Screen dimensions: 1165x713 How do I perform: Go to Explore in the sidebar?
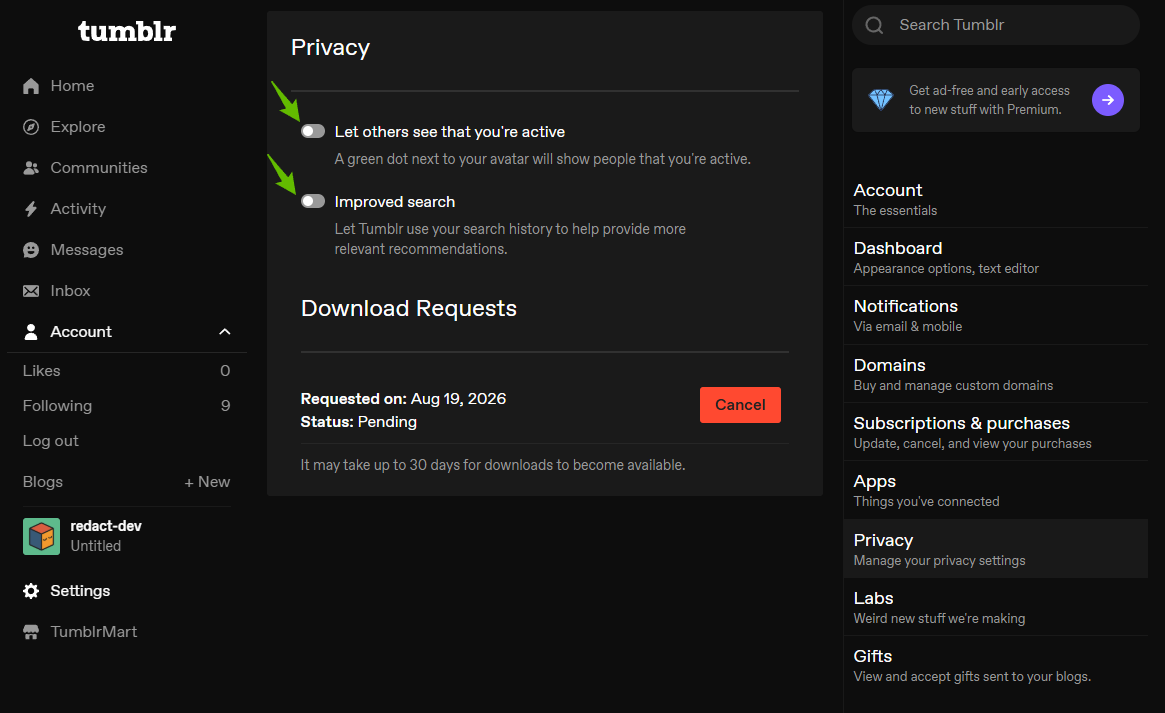pyautogui.click(x=78, y=127)
